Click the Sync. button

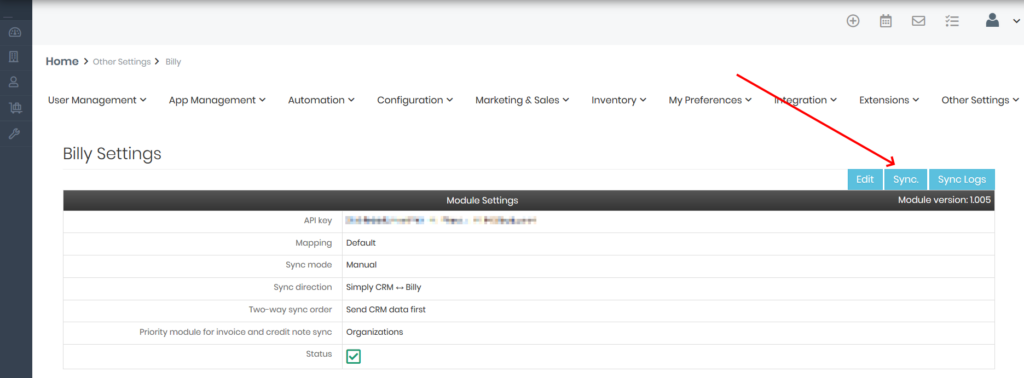click(x=906, y=180)
